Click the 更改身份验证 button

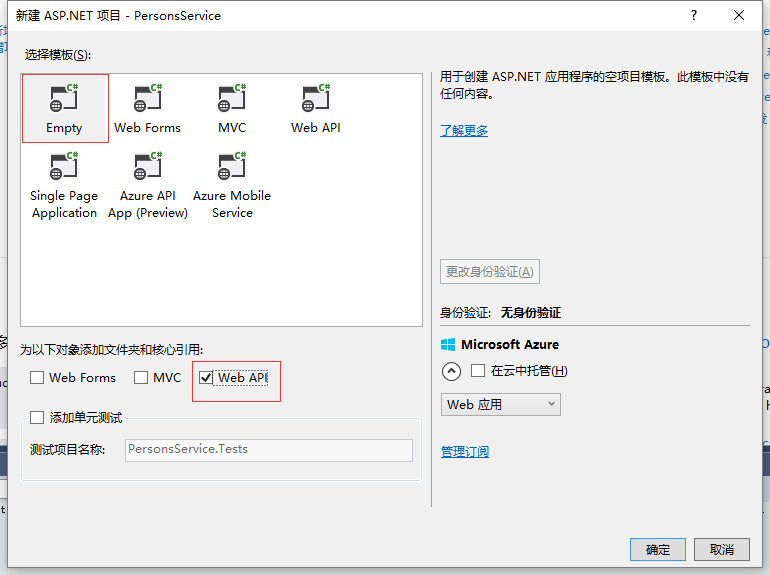[x=490, y=272]
